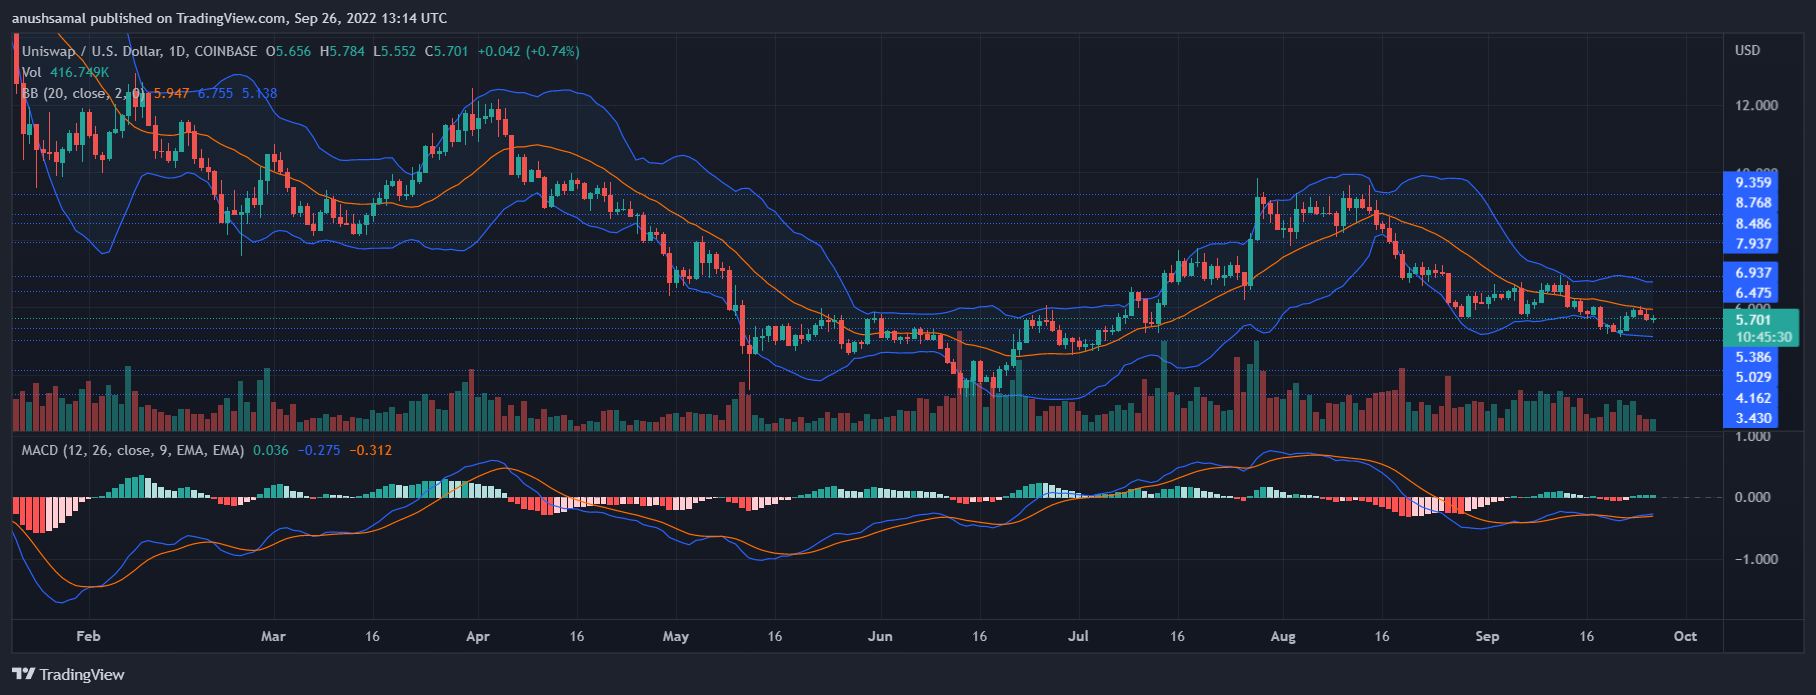
Task: Click the 7.937 price level label
Action: click(1753, 244)
